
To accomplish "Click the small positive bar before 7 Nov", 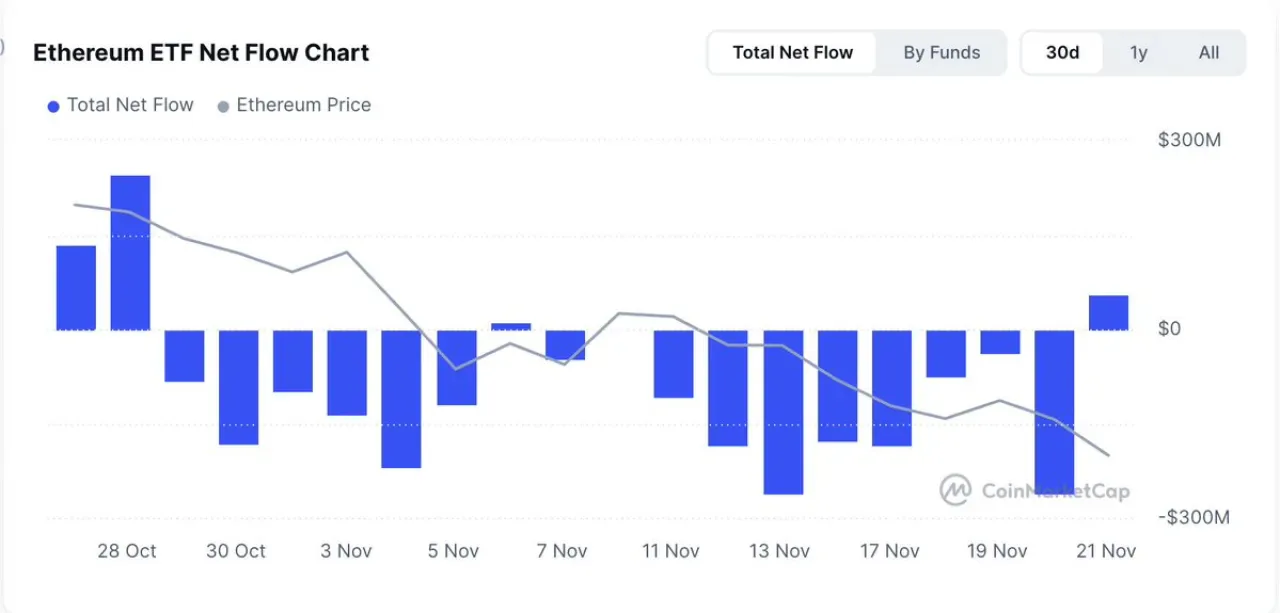I will [511, 327].
